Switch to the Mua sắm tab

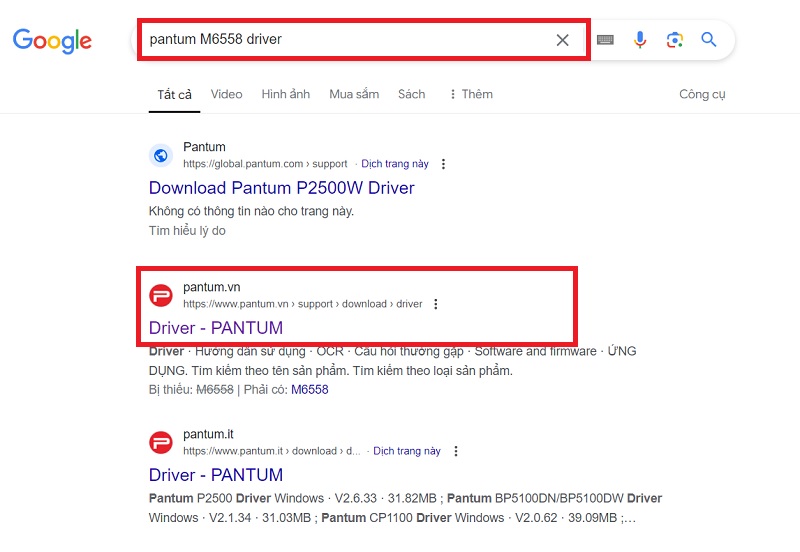pyautogui.click(x=354, y=94)
